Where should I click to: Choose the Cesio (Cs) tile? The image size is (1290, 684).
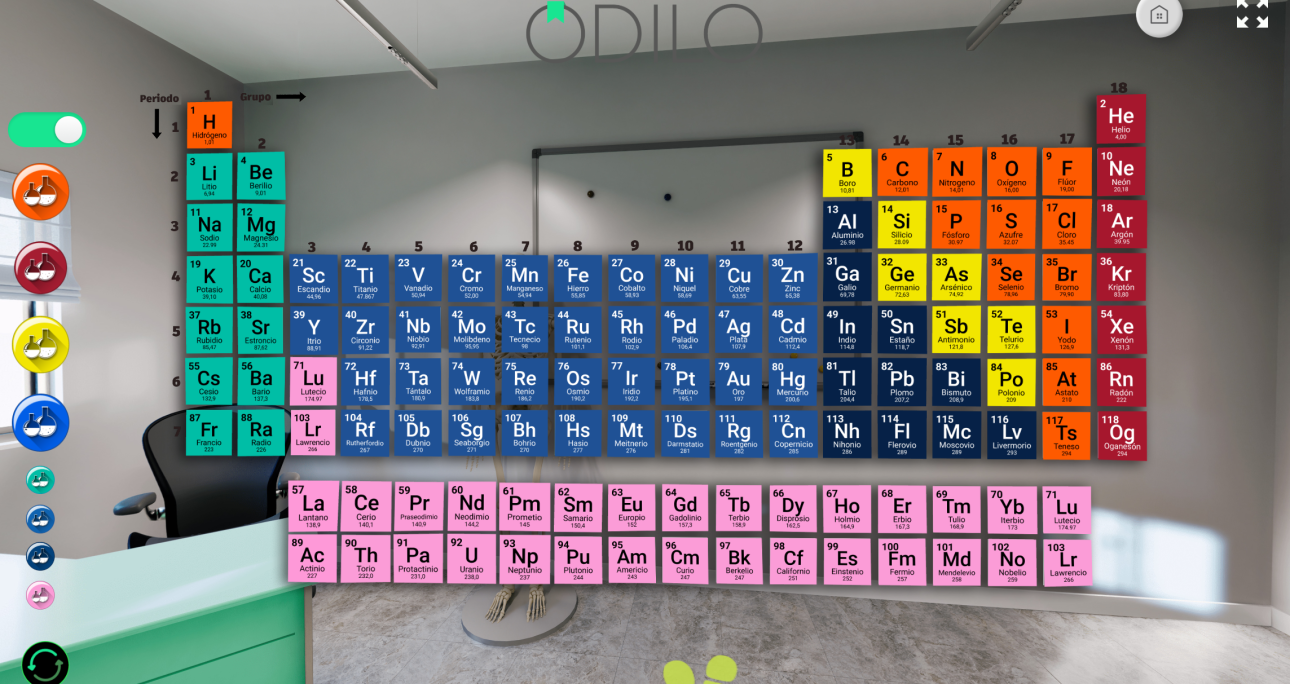[x=209, y=381]
